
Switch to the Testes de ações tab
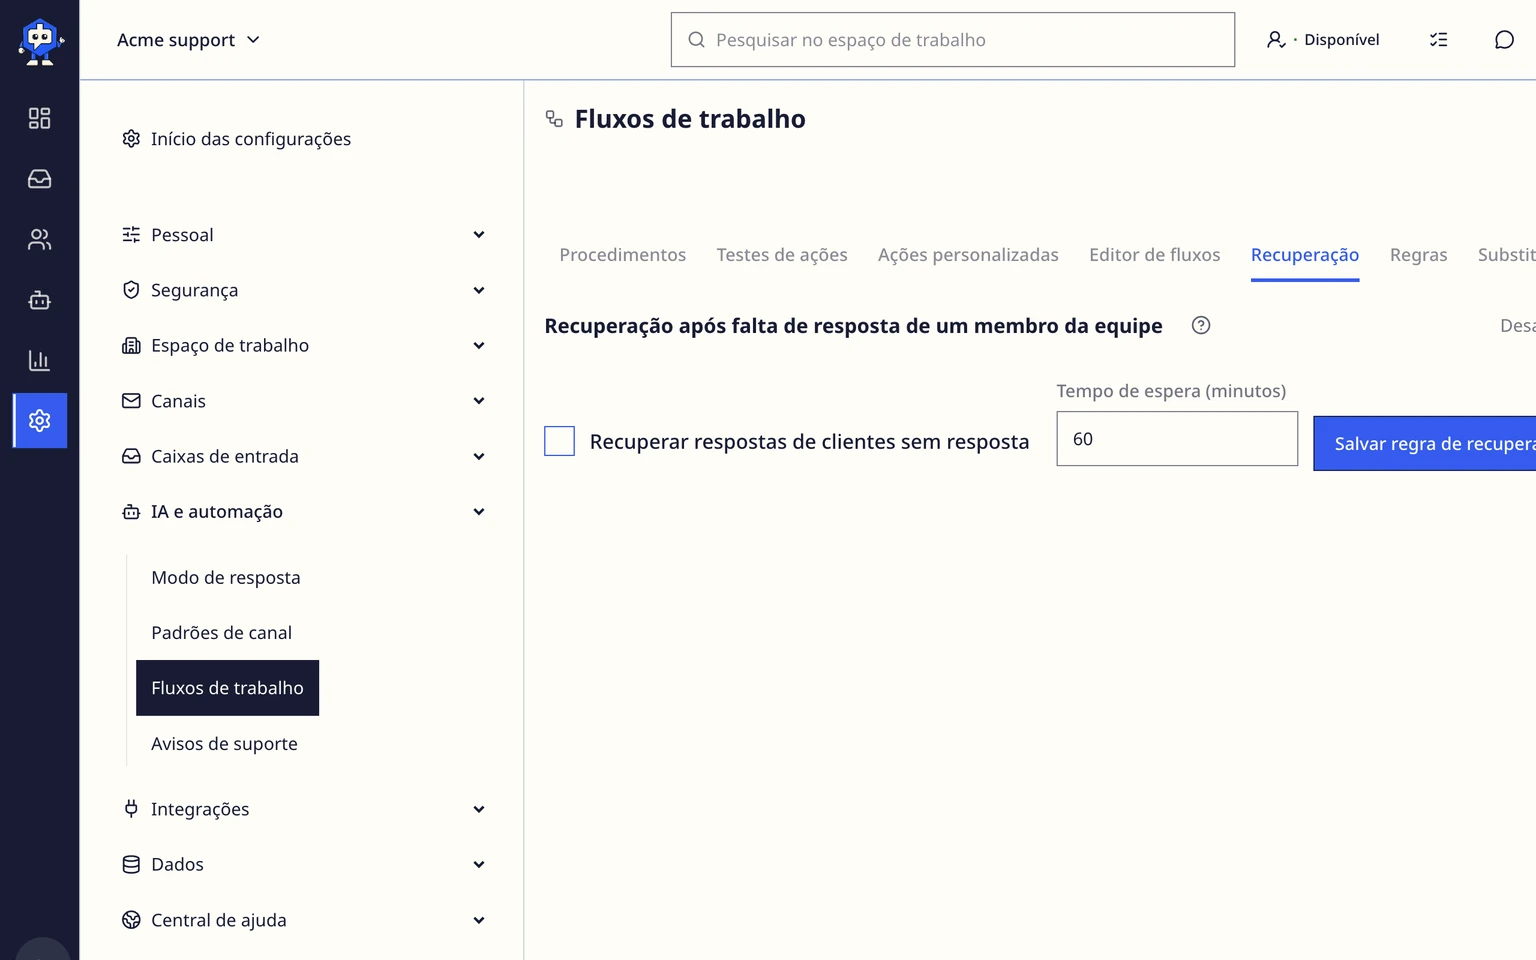782,255
